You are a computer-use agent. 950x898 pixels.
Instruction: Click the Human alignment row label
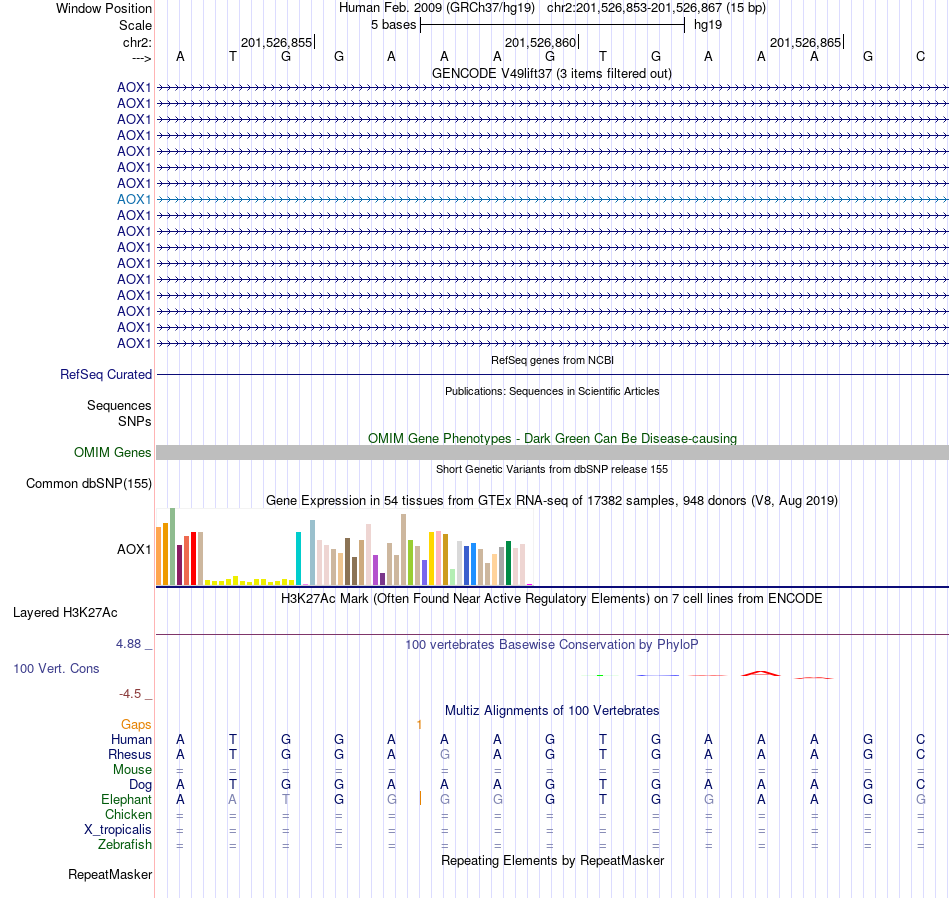click(131, 740)
